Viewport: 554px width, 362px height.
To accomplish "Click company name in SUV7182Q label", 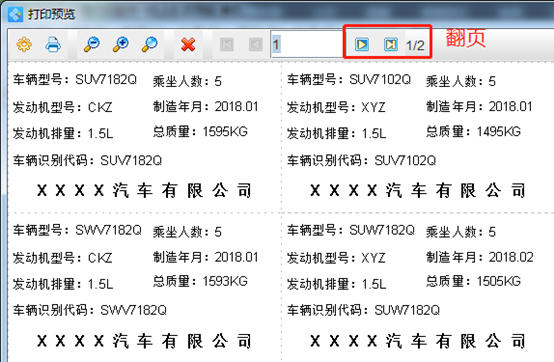I will click(144, 191).
